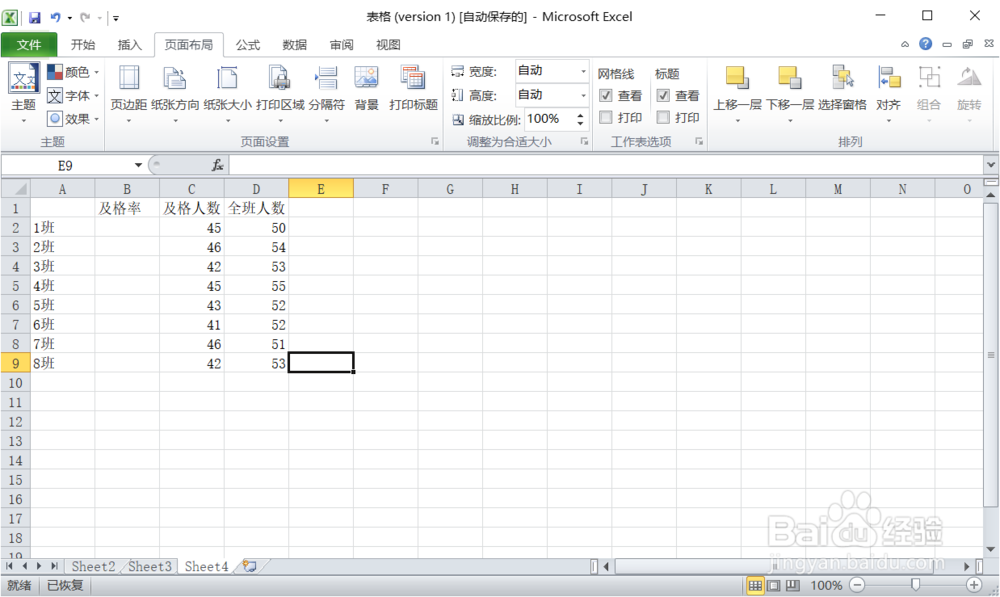Image resolution: width=1000 pixels, height=597 pixels.
Task: Minimize the ribbon with caret icon
Action: [x=905, y=44]
